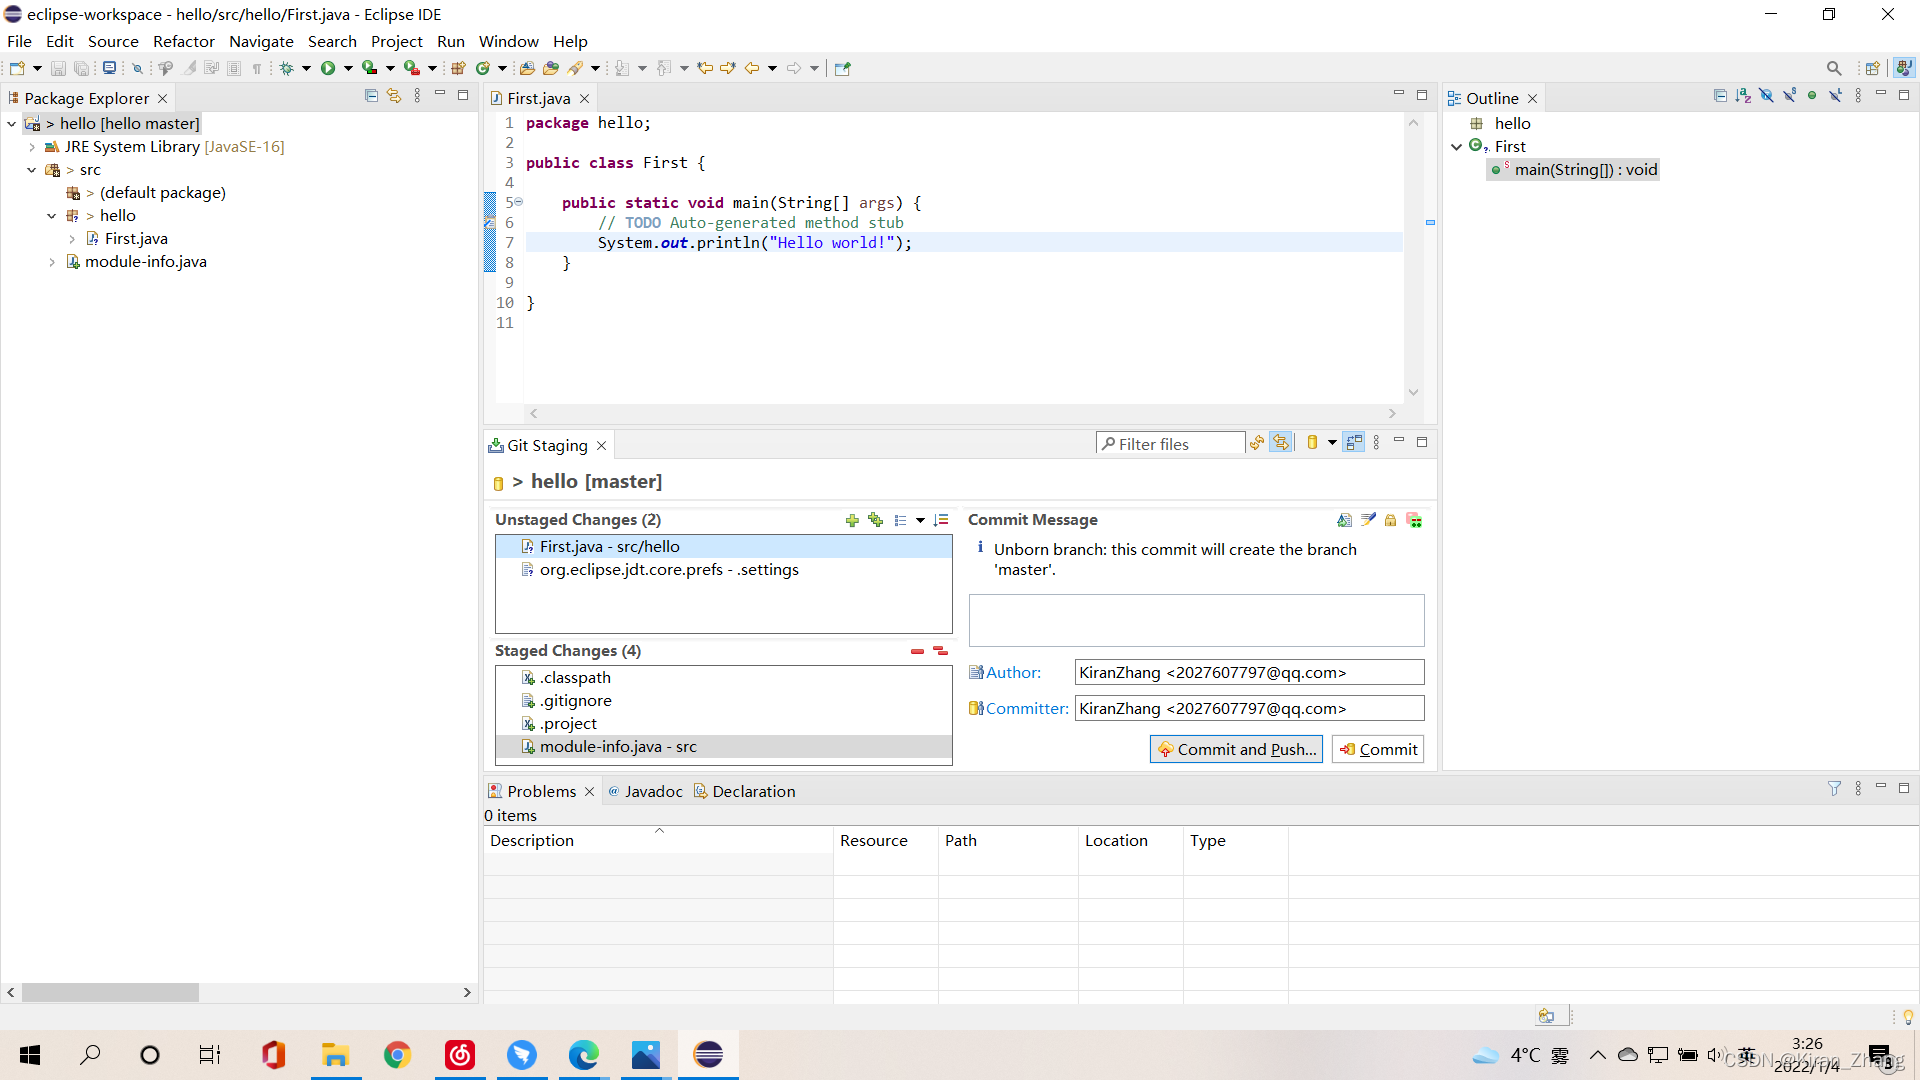Toggle Show Whitespace Characters in the editor
1920x1080 pixels.
coord(257,67)
